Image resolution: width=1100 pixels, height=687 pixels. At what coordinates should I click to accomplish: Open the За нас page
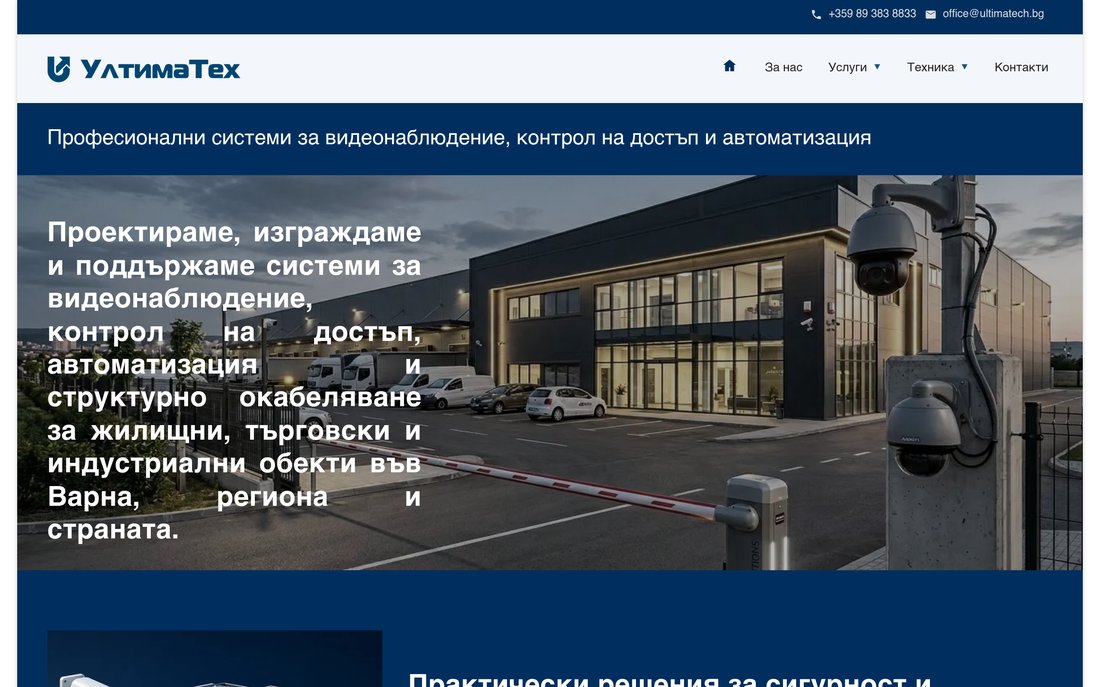coord(783,67)
